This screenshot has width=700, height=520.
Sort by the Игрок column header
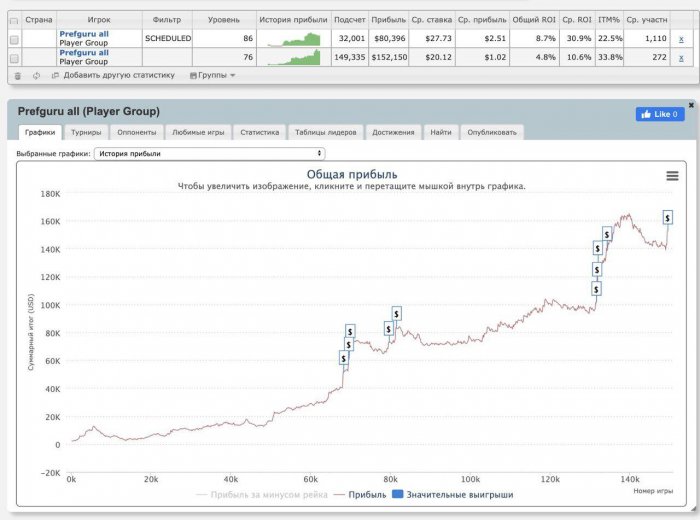(x=99, y=20)
